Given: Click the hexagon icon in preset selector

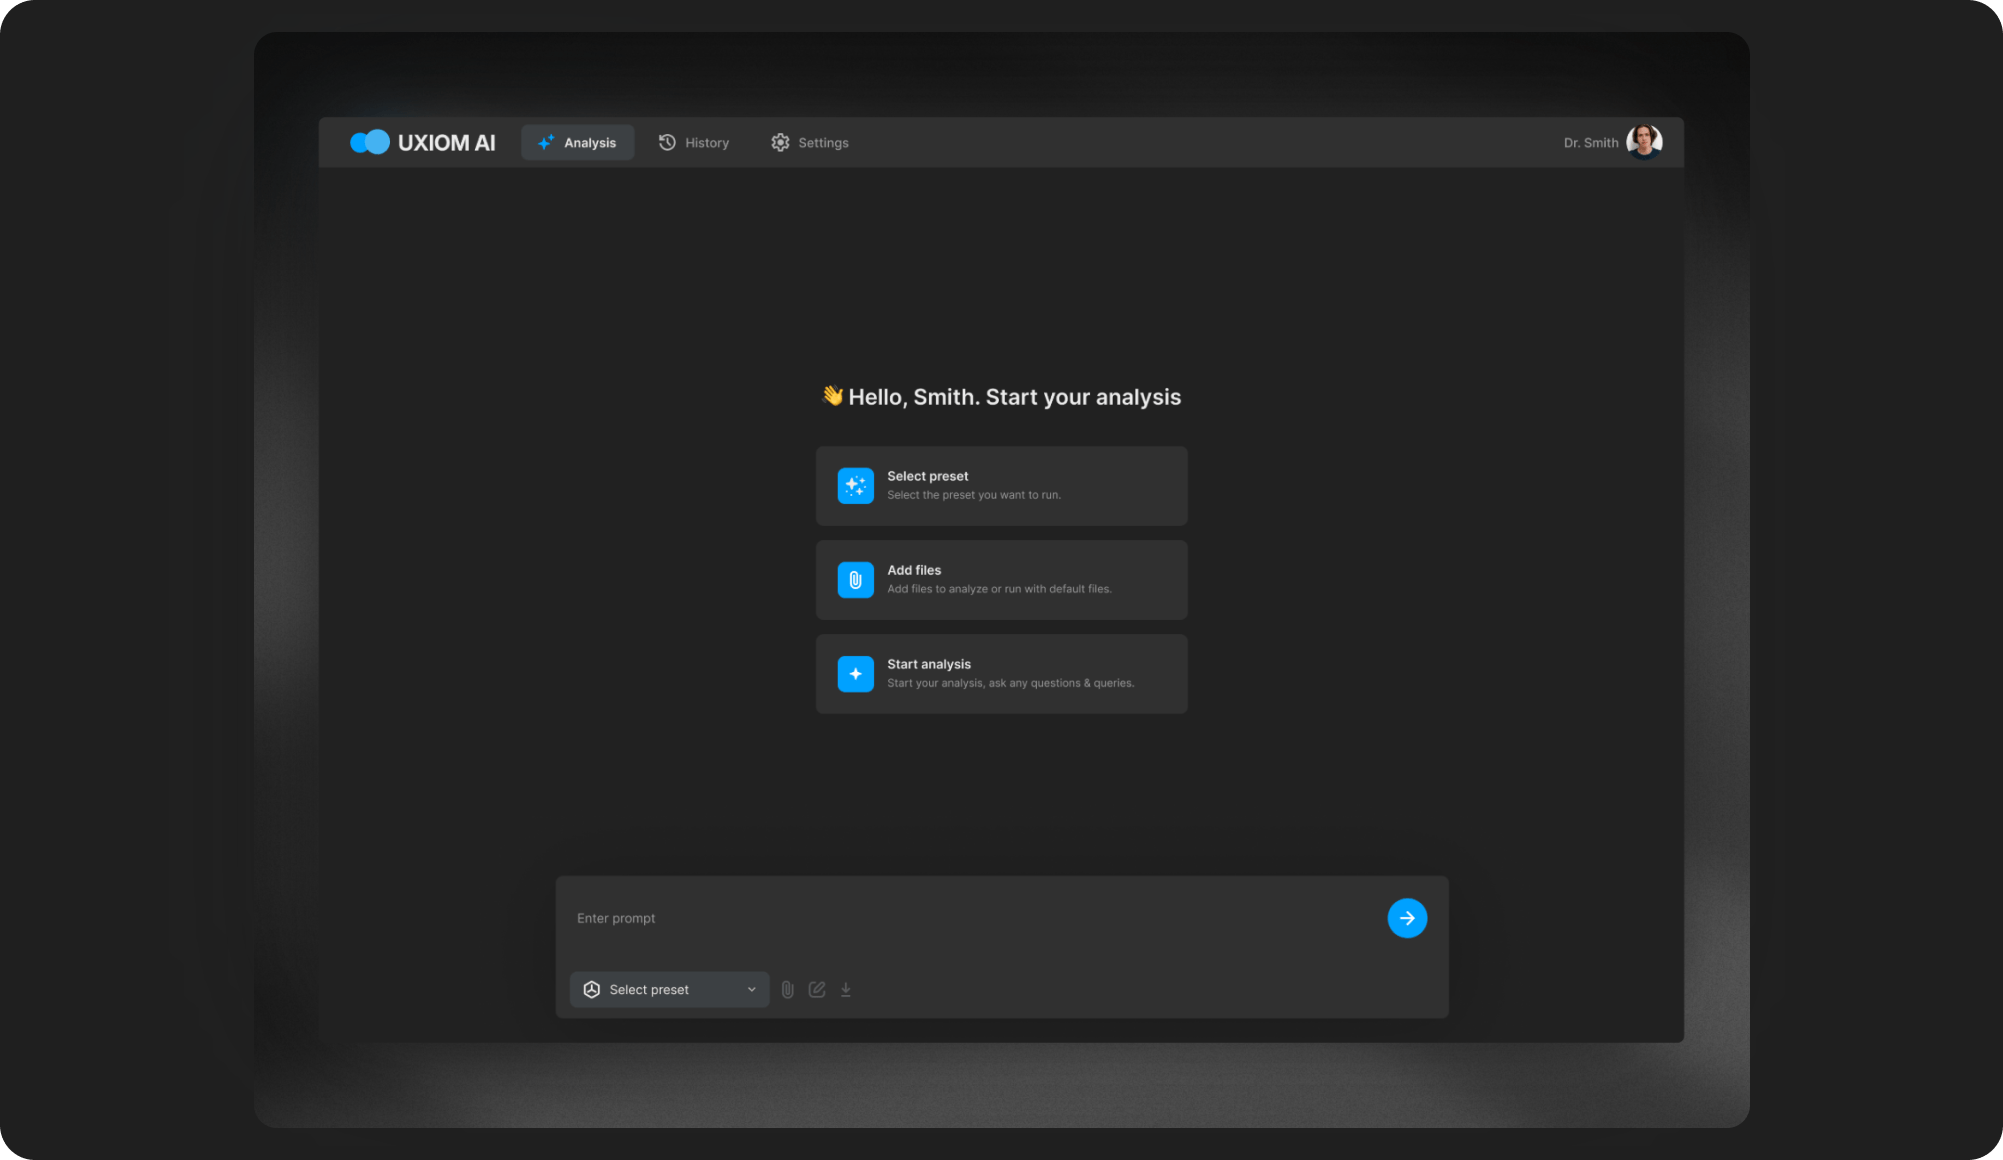Looking at the screenshot, I should (x=592, y=989).
